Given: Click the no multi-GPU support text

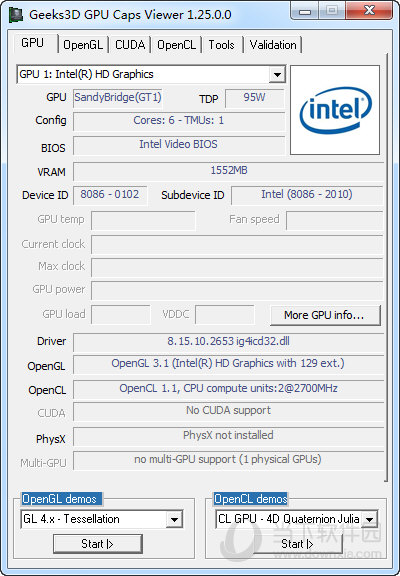Looking at the screenshot, I should point(228,460).
